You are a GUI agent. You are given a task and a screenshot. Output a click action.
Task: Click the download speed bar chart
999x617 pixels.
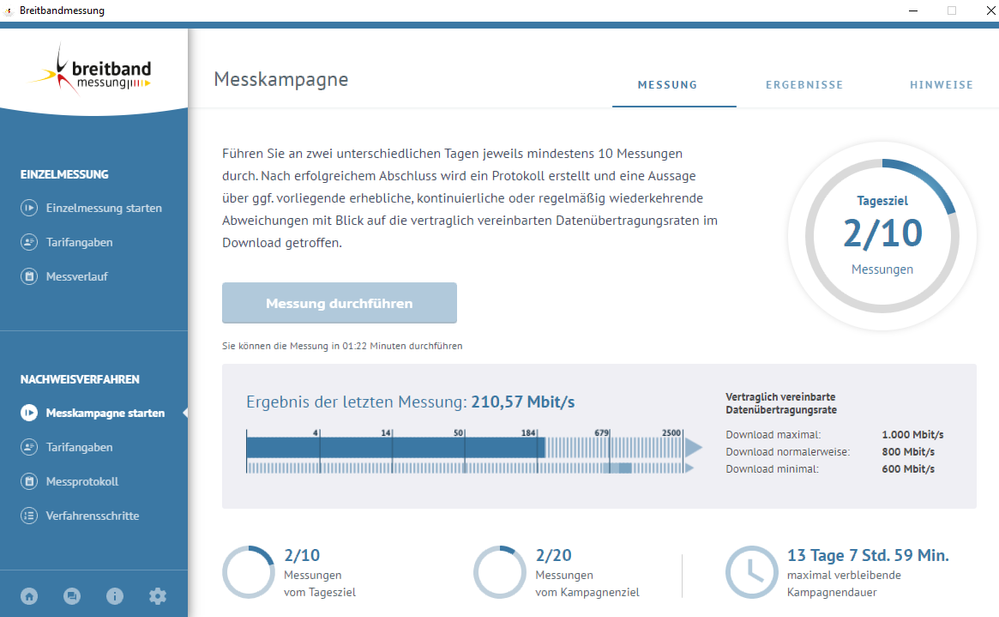(x=474, y=451)
